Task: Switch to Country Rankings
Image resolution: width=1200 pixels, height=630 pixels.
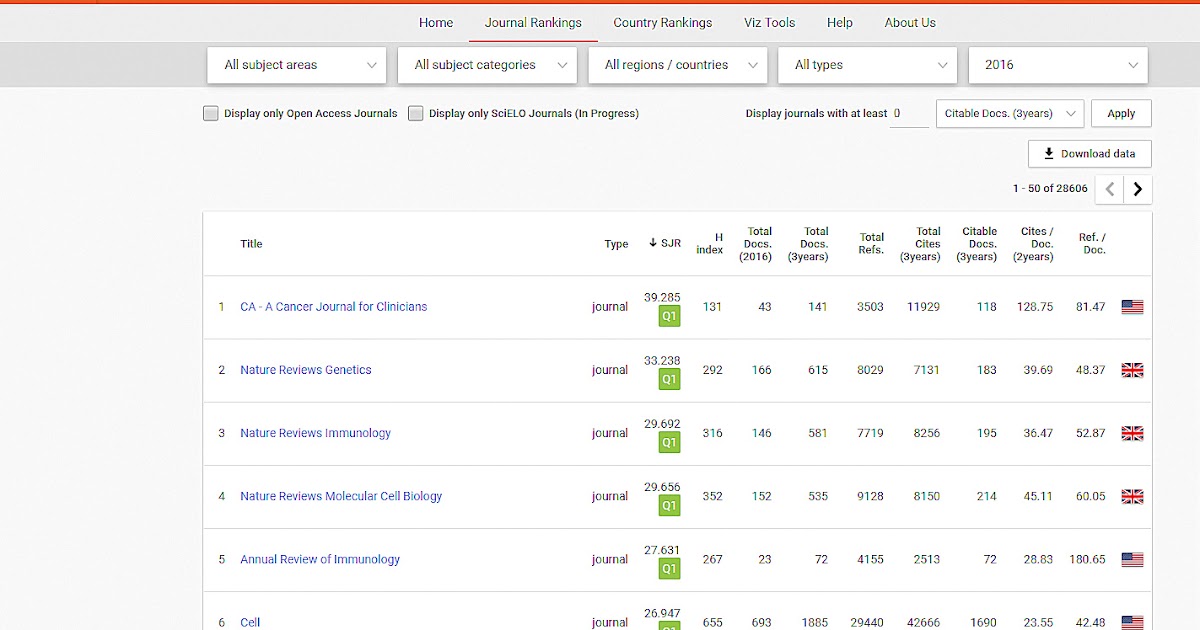Action: [662, 22]
